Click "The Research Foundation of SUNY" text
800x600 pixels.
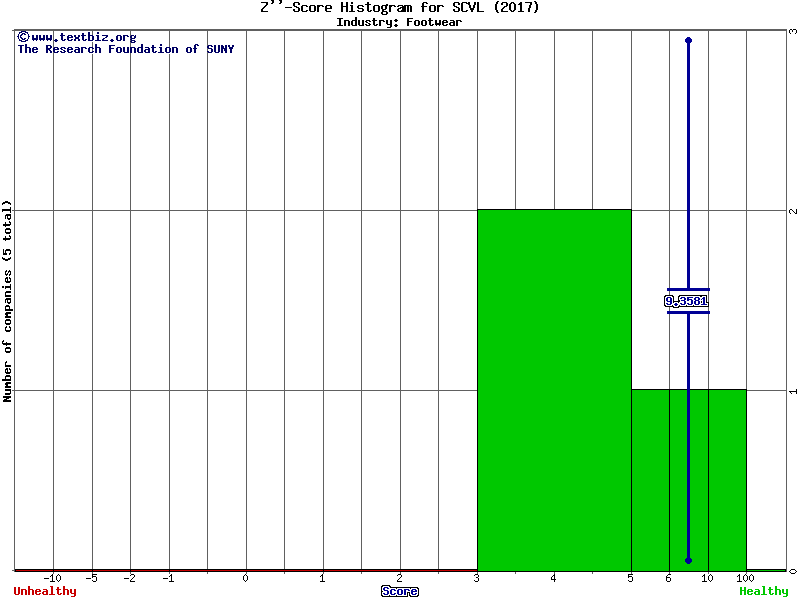[126, 49]
